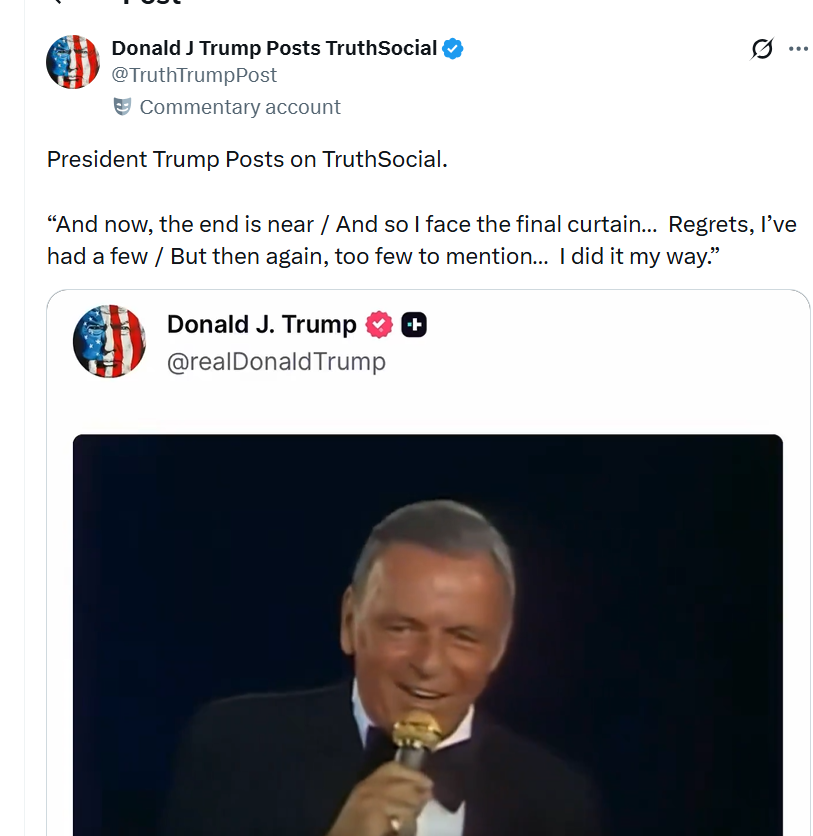
Task: Click the black plus badge beside Trump's checkmark
Action: (x=414, y=324)
